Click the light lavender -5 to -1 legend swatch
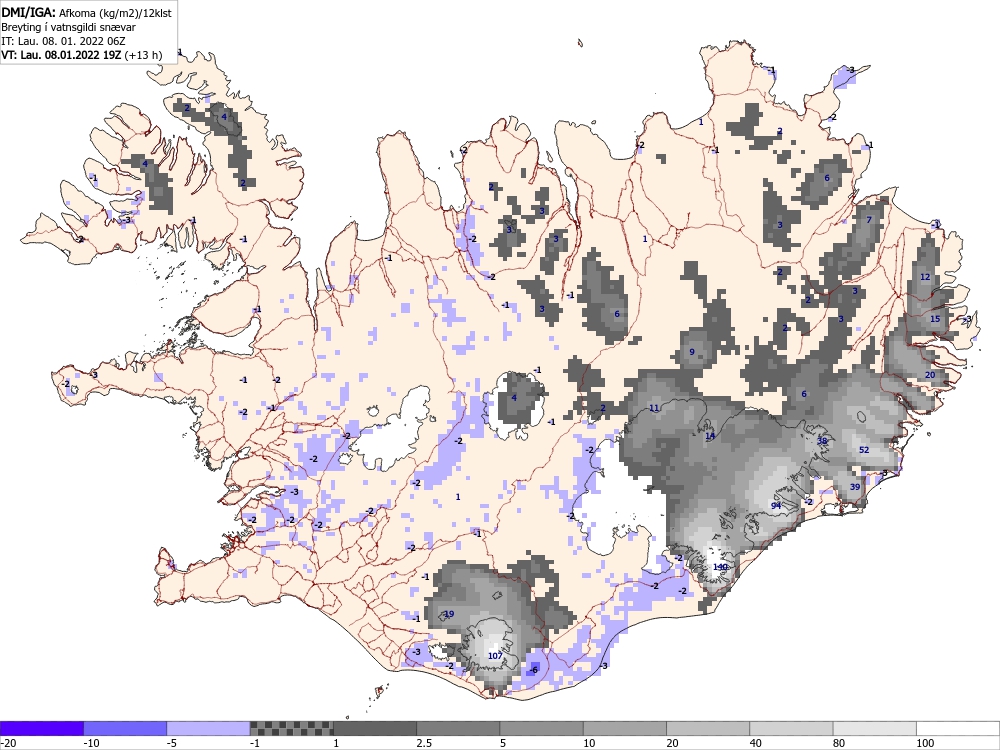 pos(209,728)
